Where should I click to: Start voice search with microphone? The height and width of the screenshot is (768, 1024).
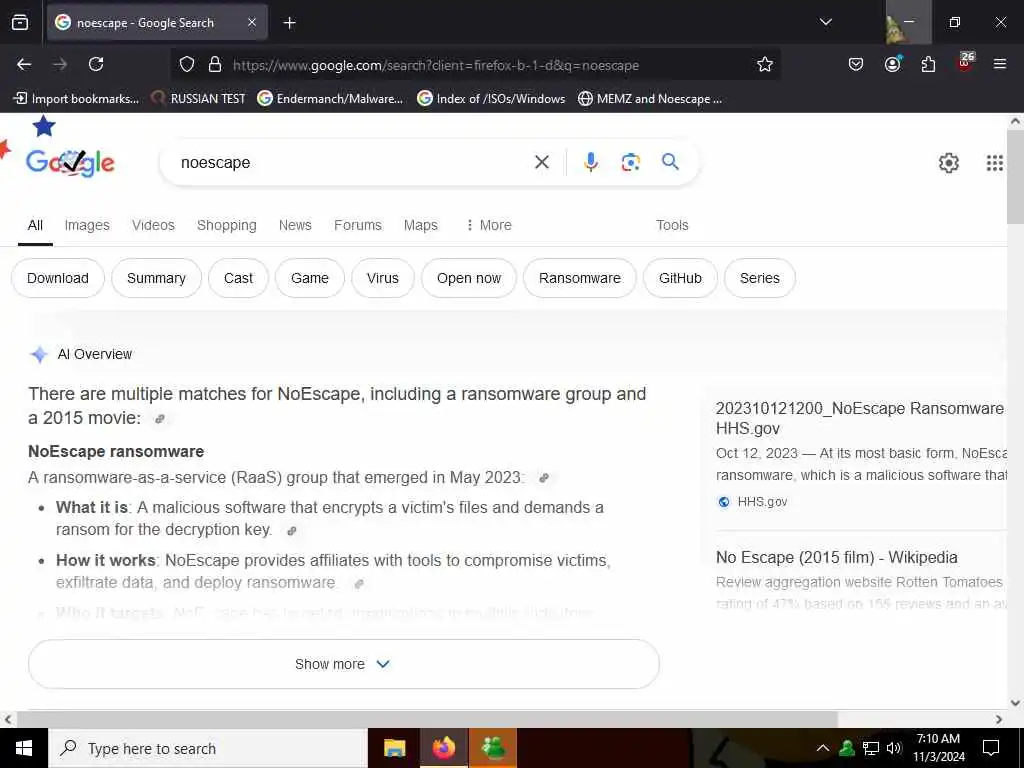590,162
